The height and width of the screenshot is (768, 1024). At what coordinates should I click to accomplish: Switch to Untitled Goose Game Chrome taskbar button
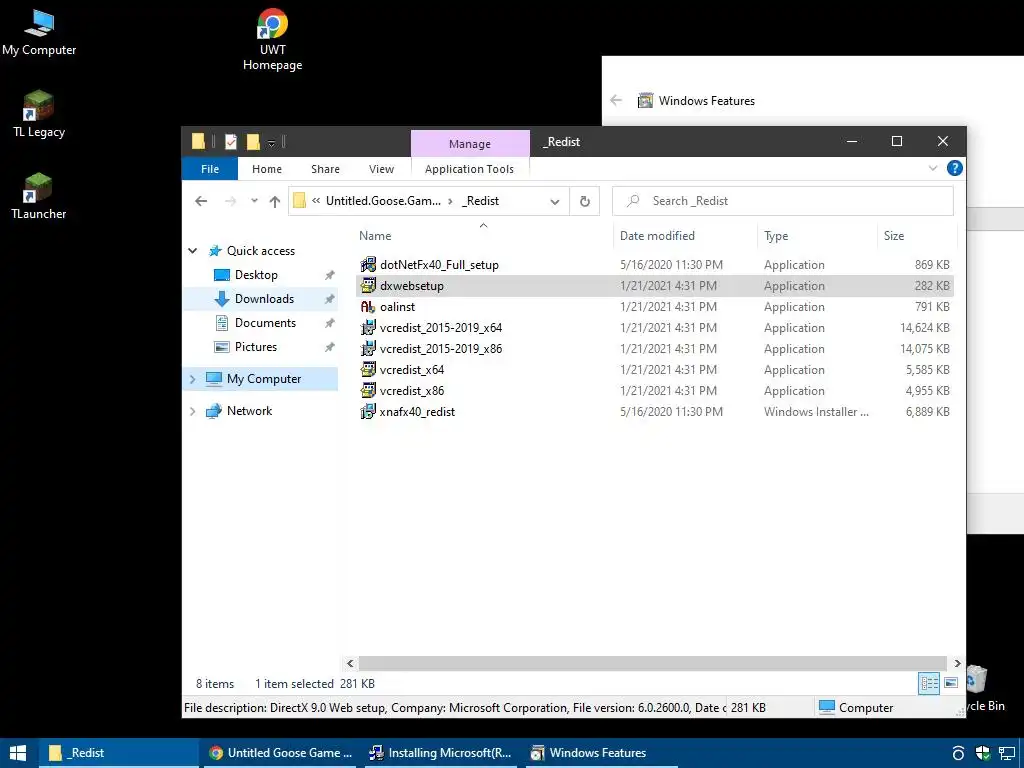280,753
